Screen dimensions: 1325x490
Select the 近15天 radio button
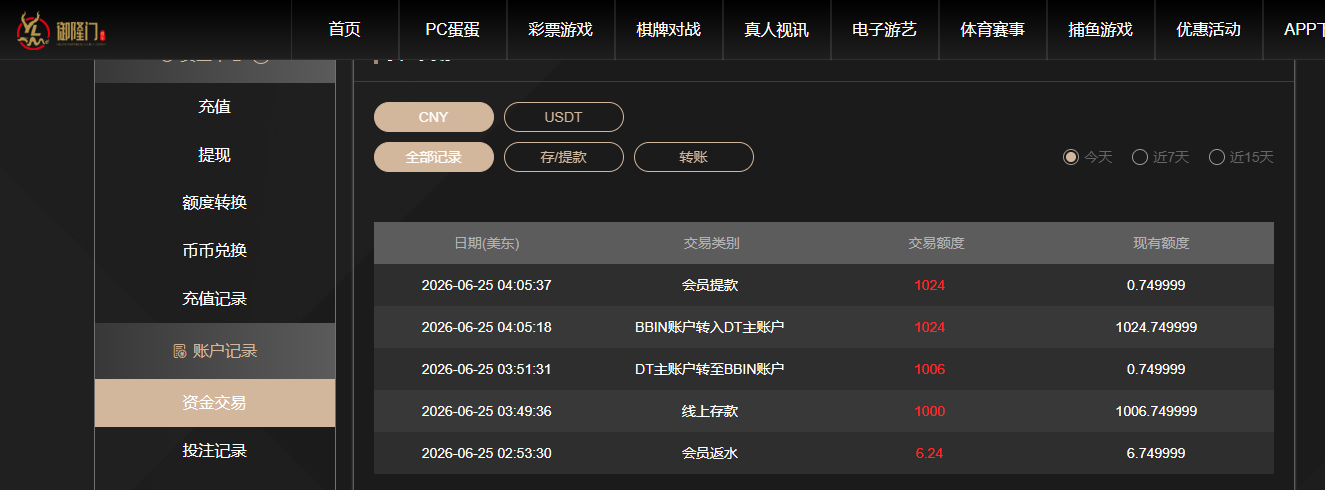tap(1217, 157)
